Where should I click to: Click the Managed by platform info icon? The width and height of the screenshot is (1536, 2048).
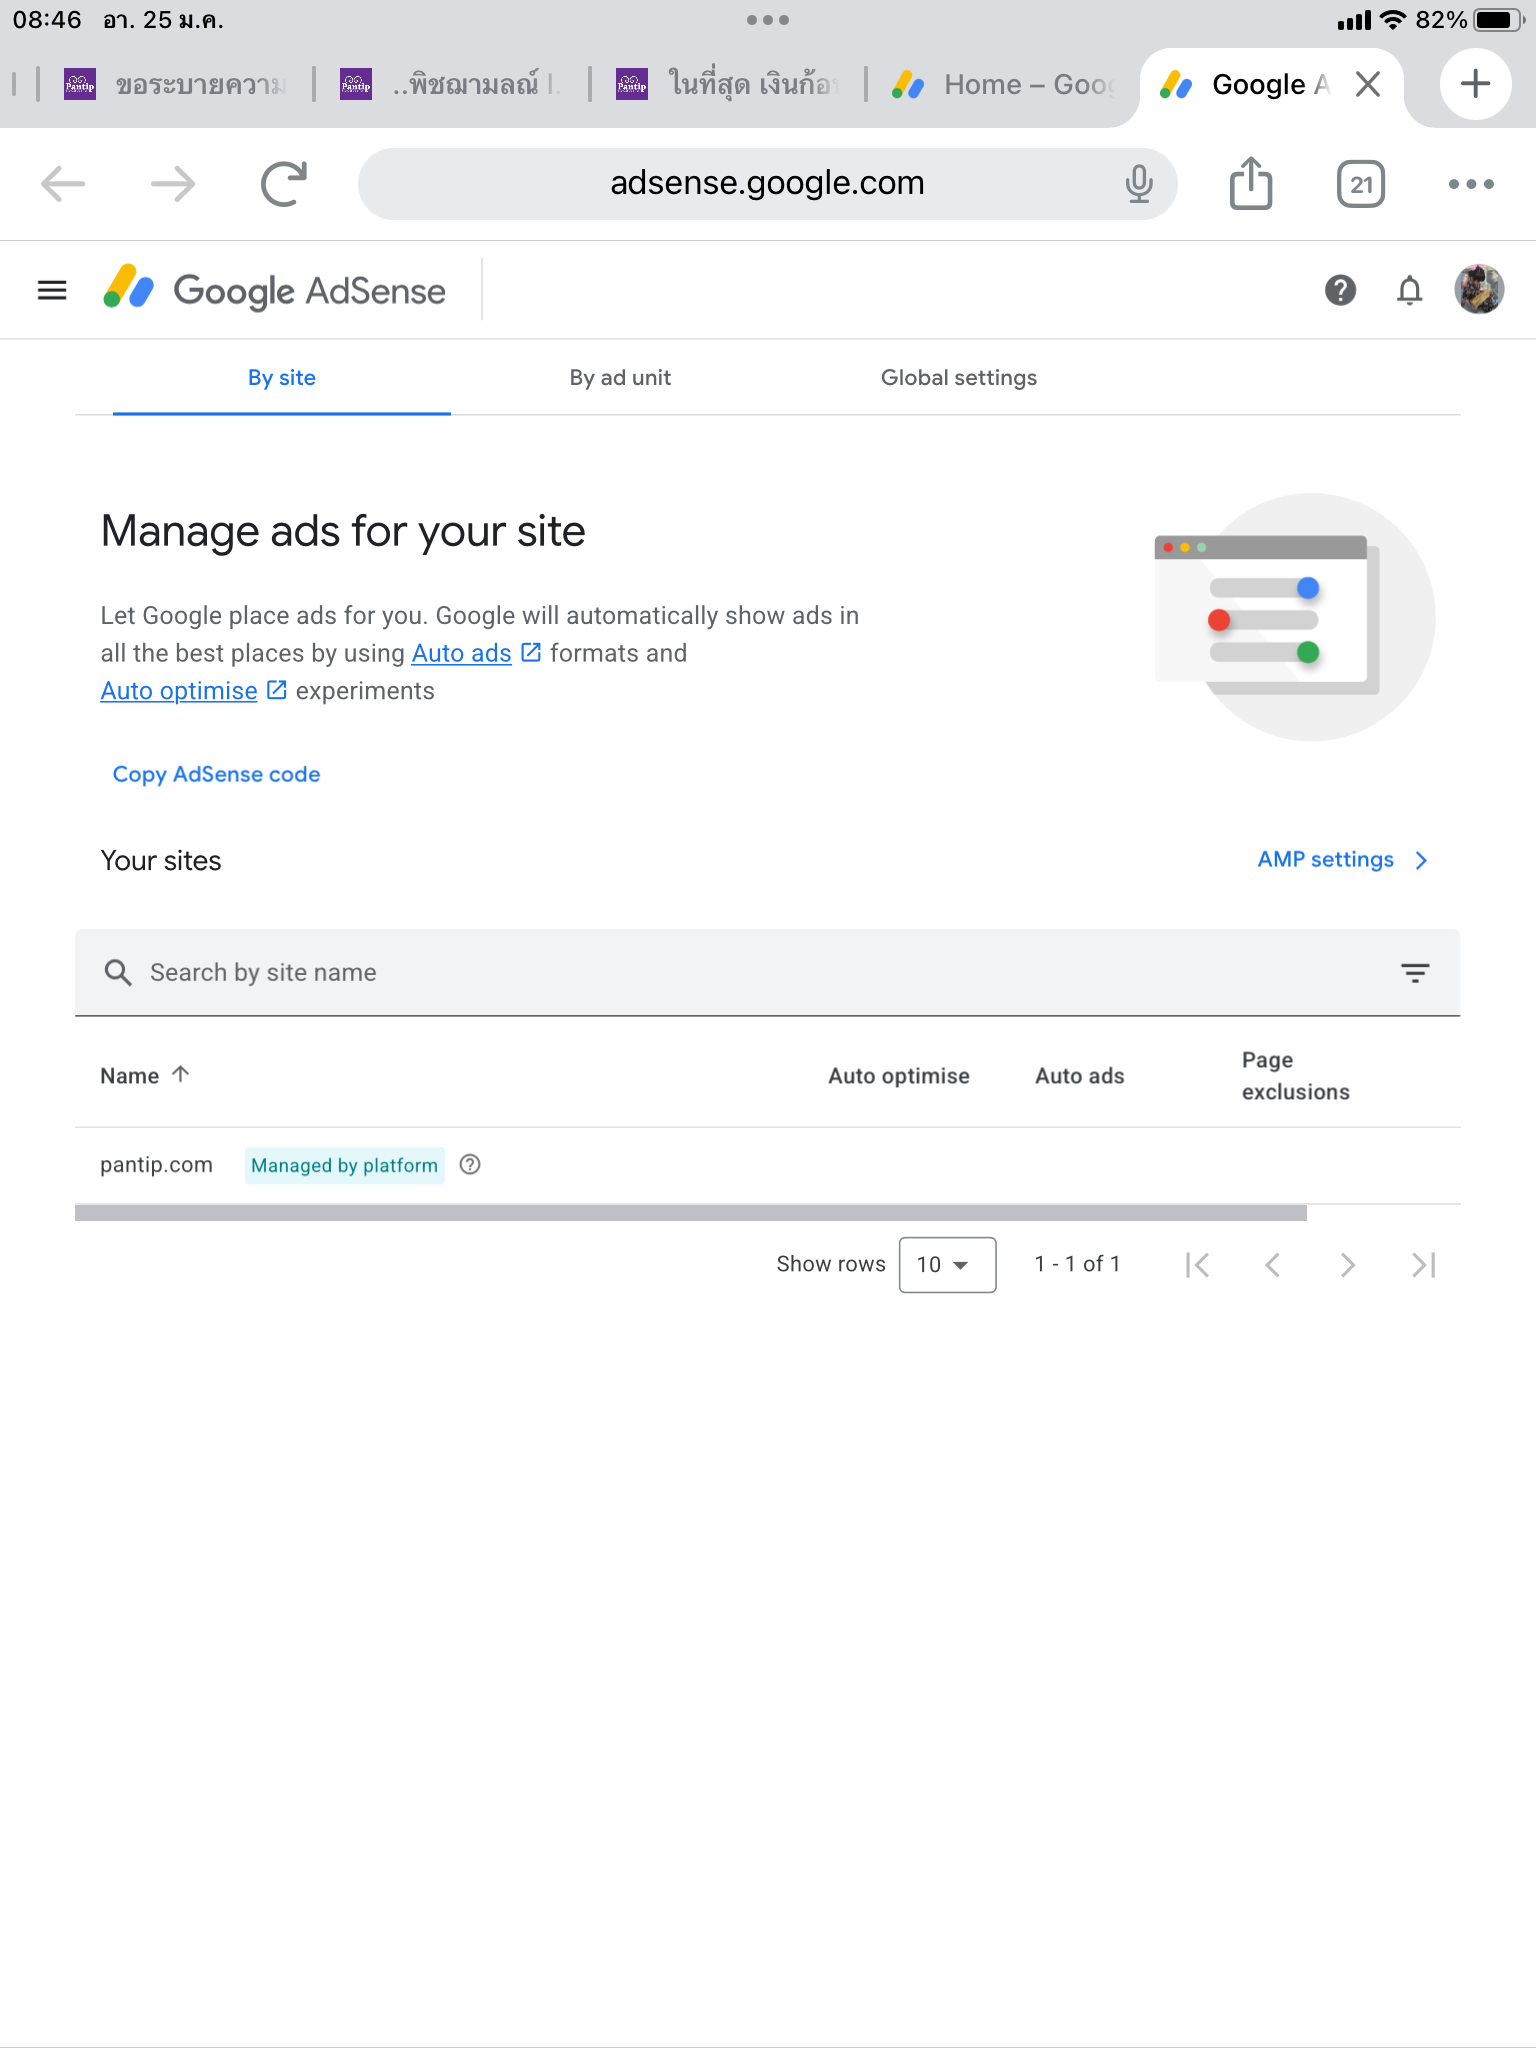coord(470,1165)
